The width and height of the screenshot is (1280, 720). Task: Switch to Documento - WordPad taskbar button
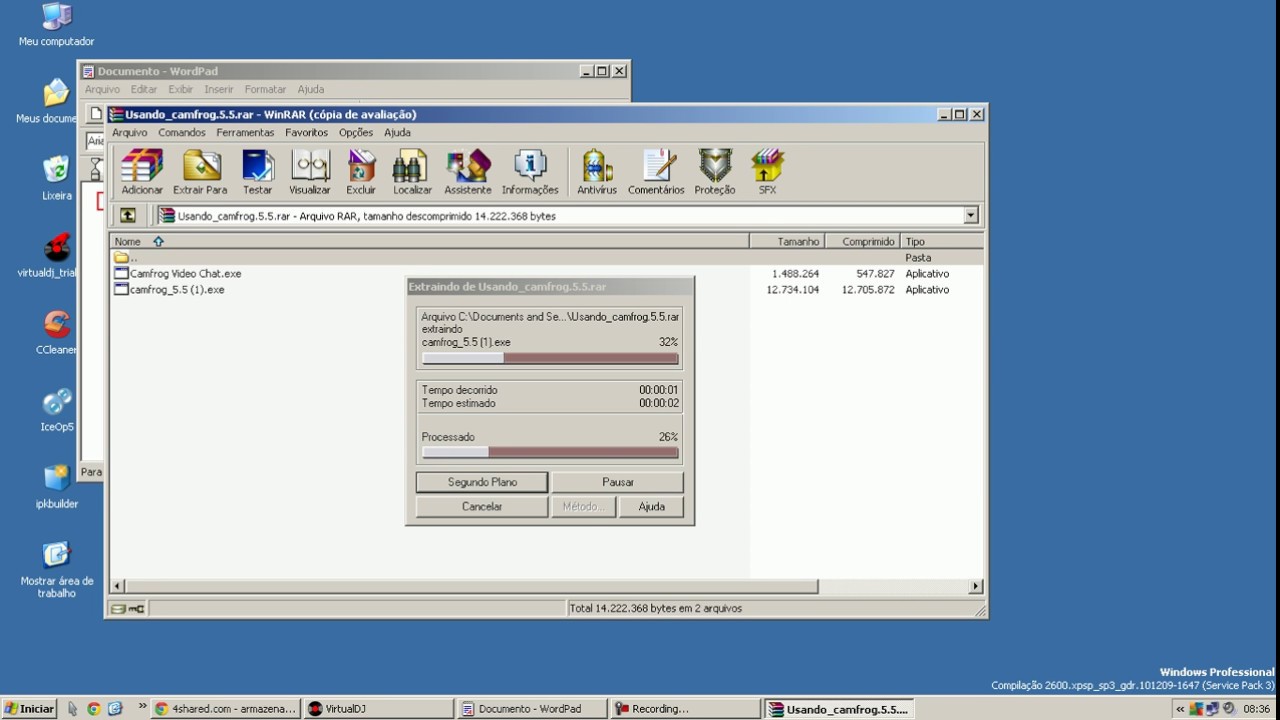click(x=531, y=708)
